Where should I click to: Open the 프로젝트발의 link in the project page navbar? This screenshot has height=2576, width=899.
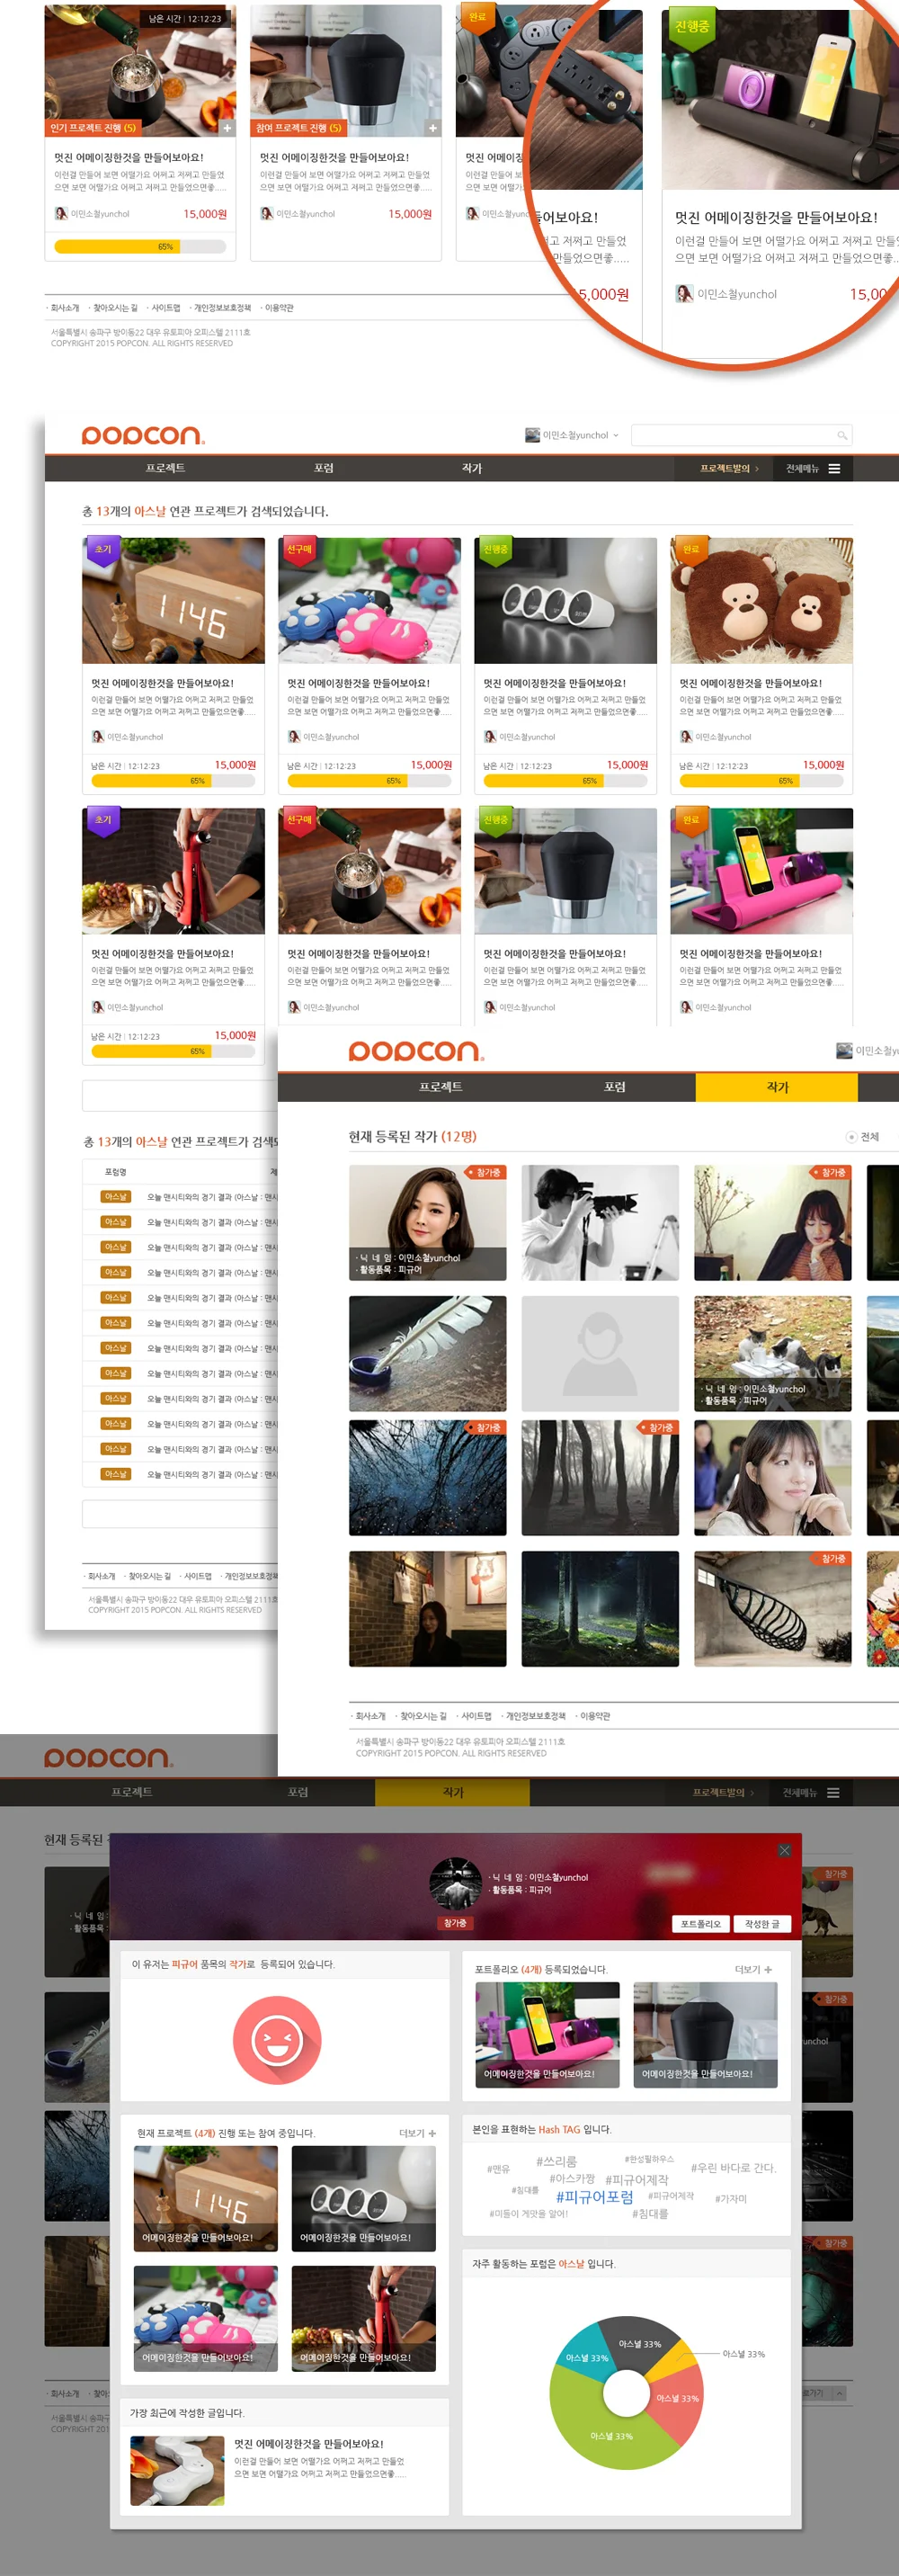[729, 468]
